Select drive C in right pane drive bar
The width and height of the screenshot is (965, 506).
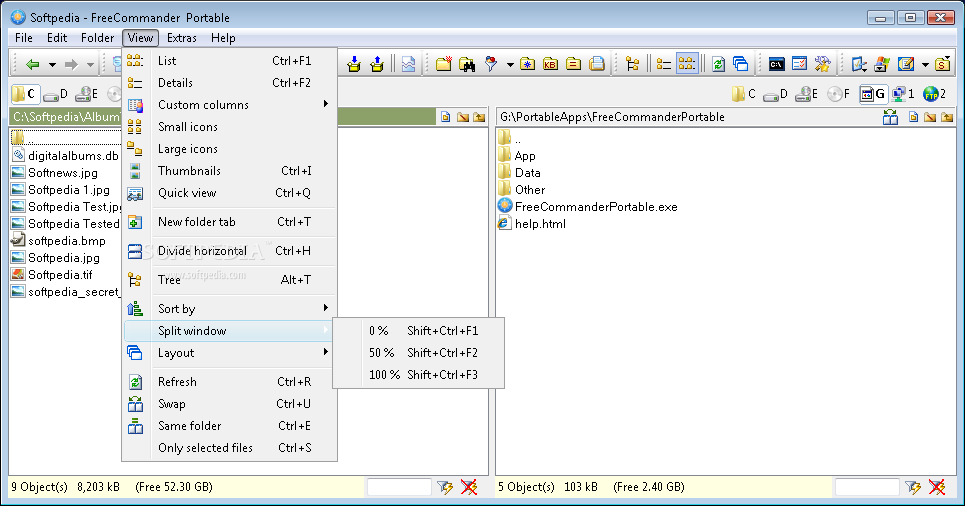pos(743,94)
